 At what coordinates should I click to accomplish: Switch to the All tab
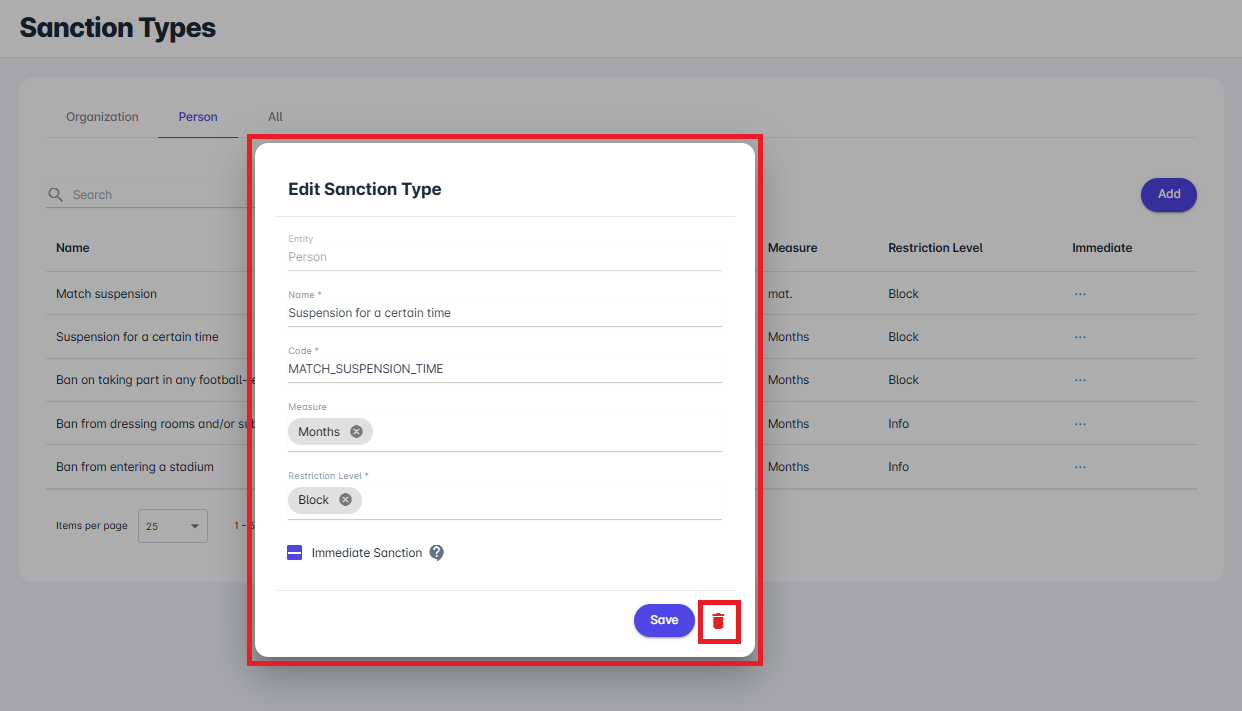click(275, 117)
